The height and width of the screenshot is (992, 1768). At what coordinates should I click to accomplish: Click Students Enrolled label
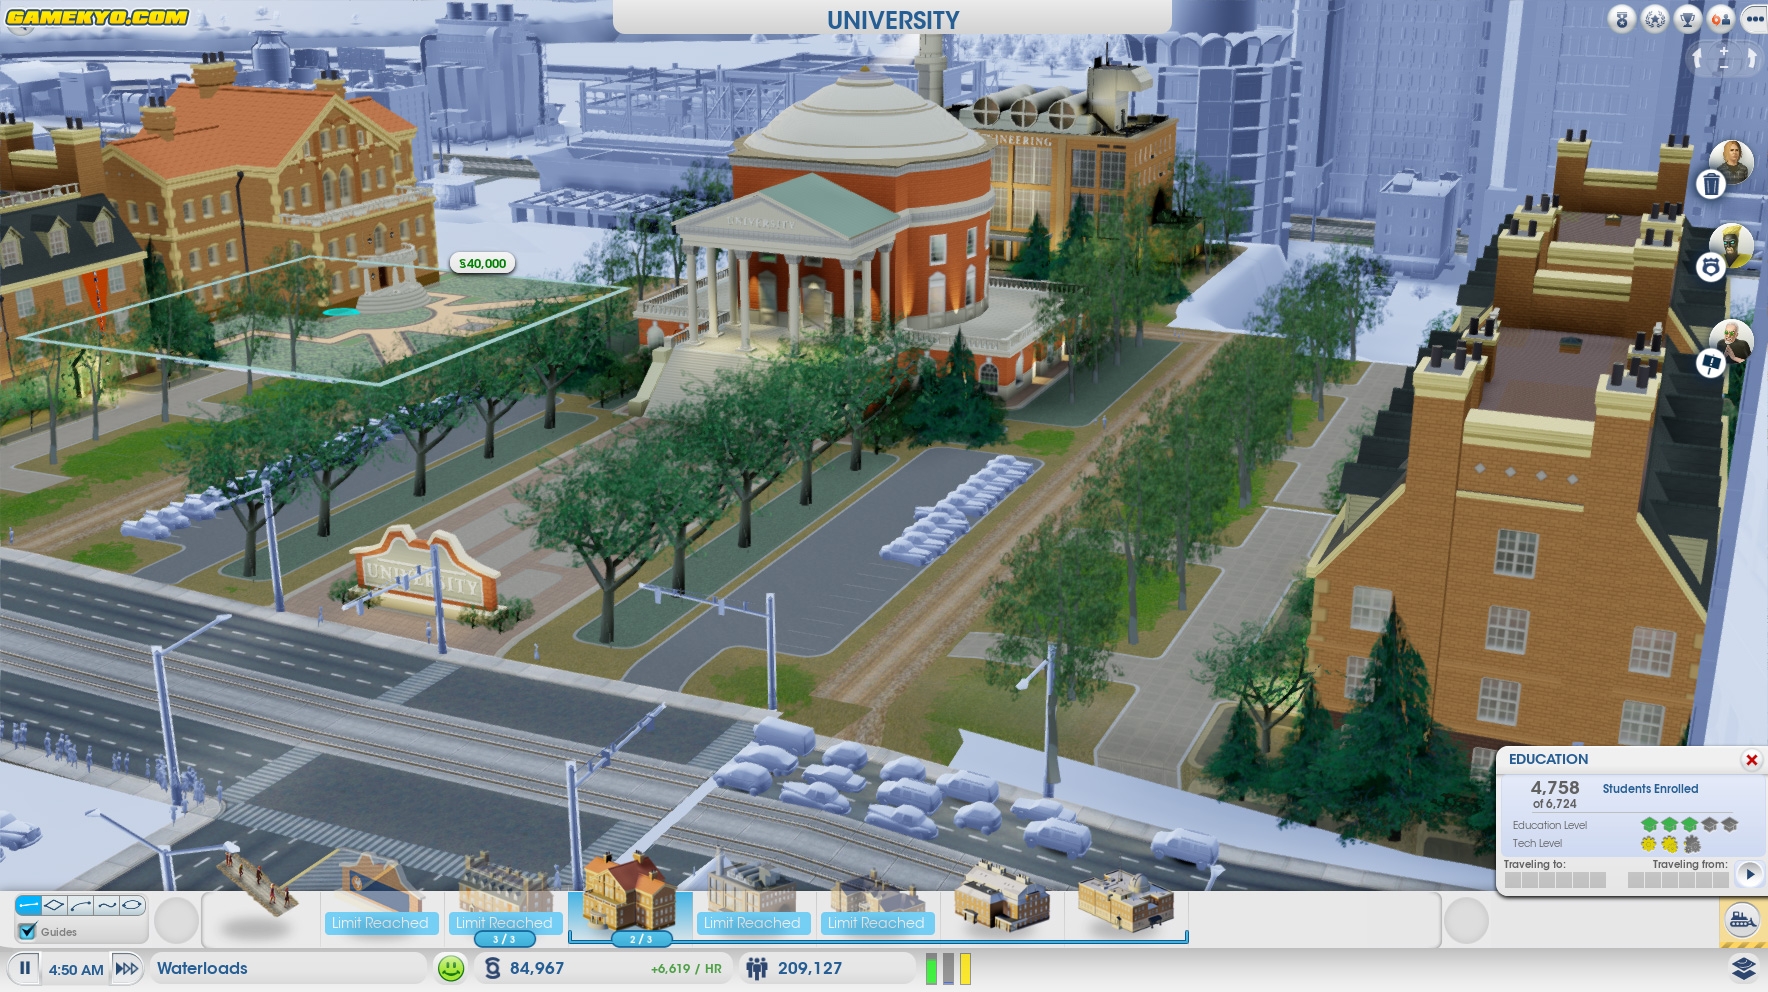(1650, 789)
